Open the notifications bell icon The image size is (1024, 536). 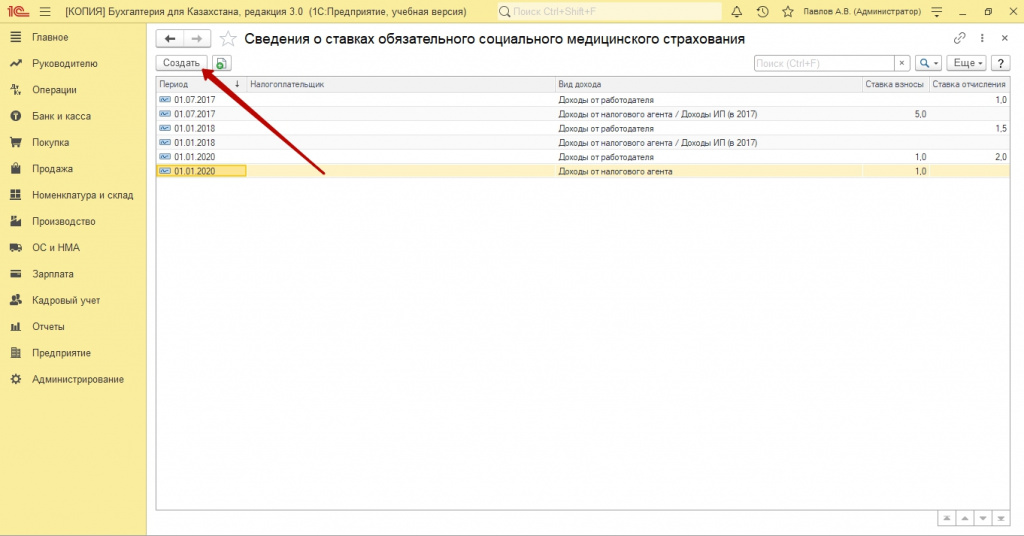point(737,12)
